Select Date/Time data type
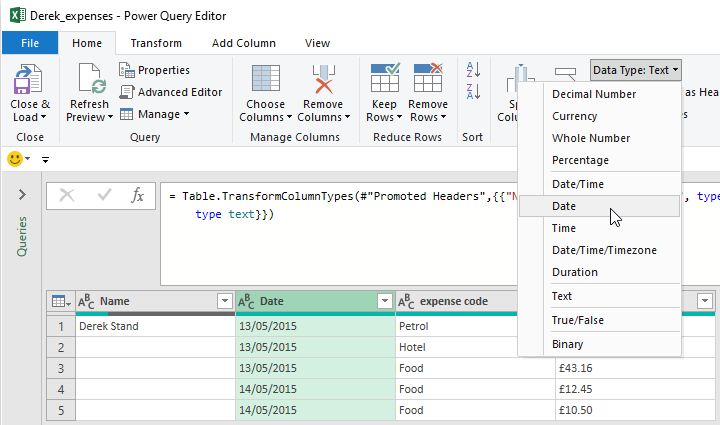720x425 pixels. click(x=599, y=184)
